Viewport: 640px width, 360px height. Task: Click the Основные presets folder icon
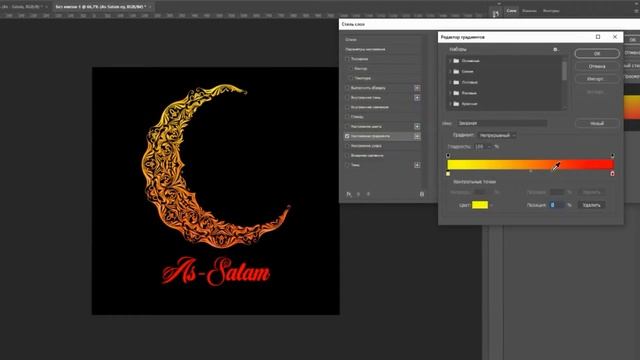[x=456, y=61]
